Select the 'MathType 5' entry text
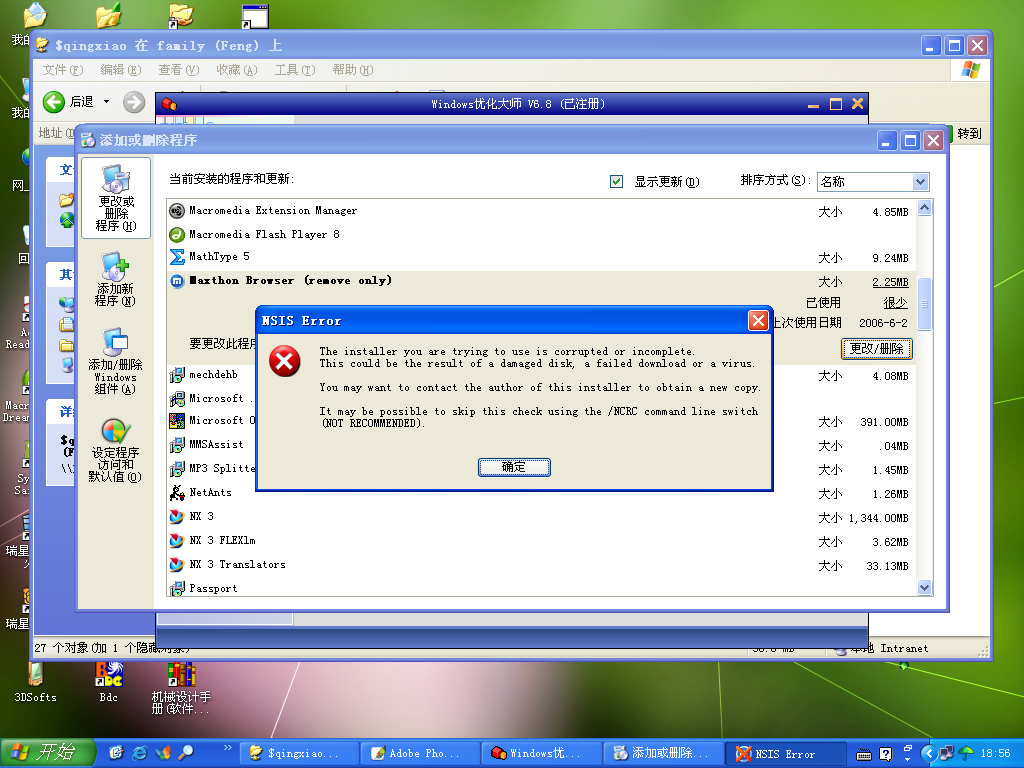 coord(219,257)
